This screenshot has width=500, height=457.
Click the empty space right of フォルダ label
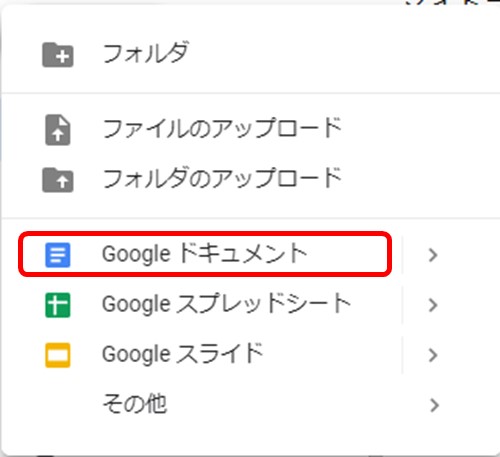pos(333,55)
